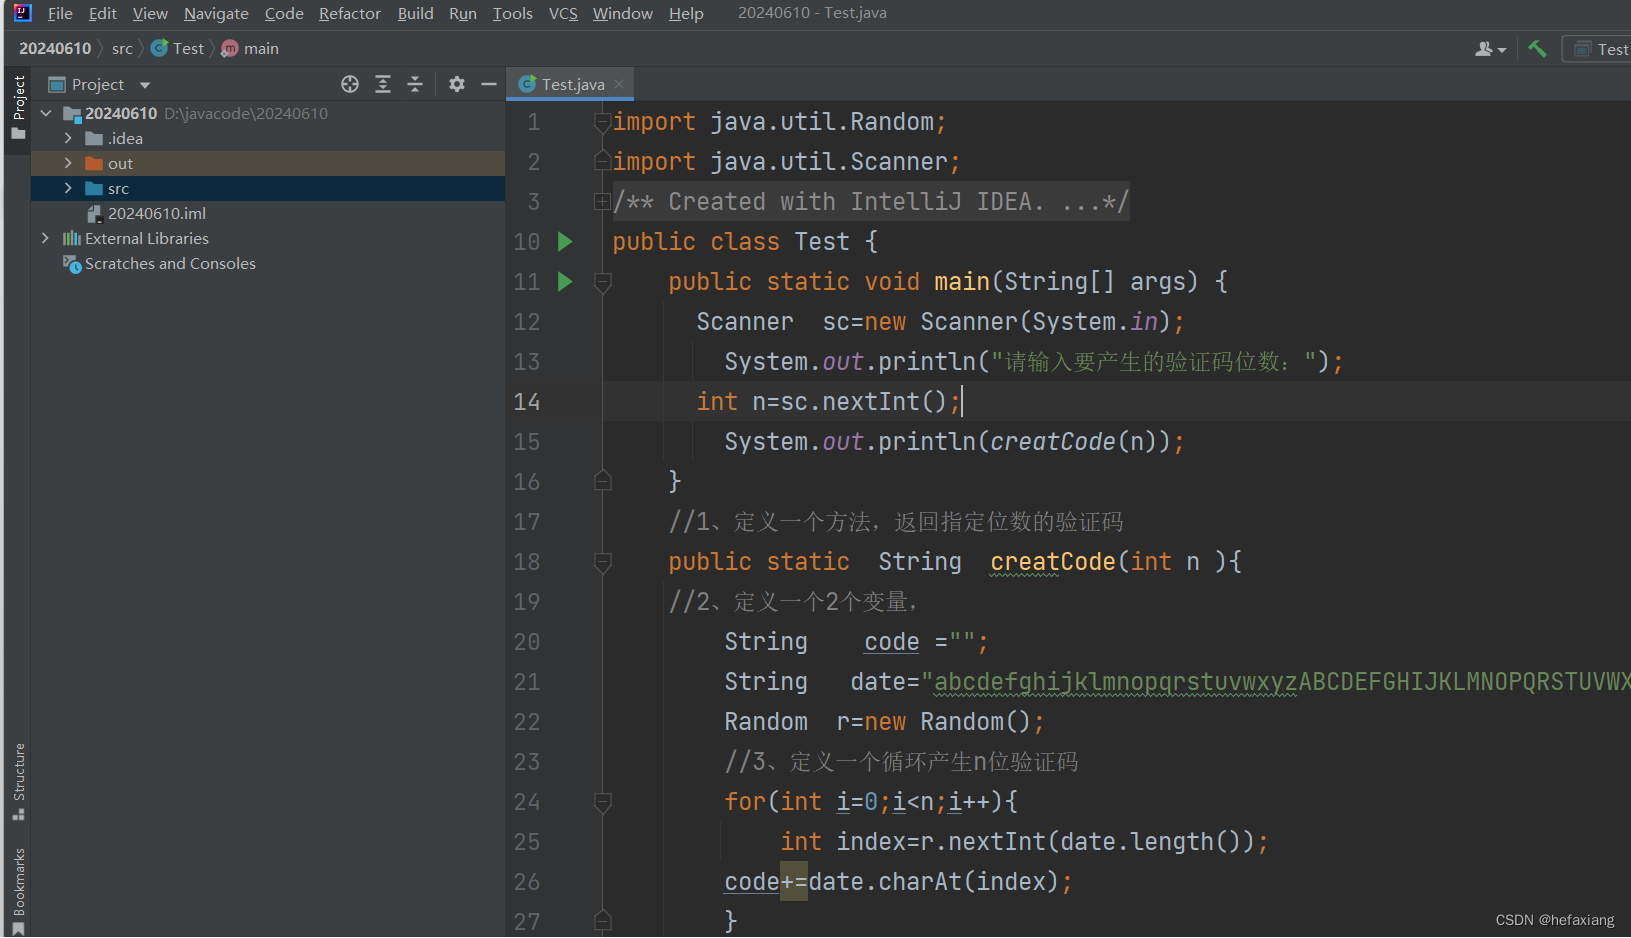Click the Build Project hammer icon
1631x938 pixels.
pyautogui.click(x=1538, y=48)
